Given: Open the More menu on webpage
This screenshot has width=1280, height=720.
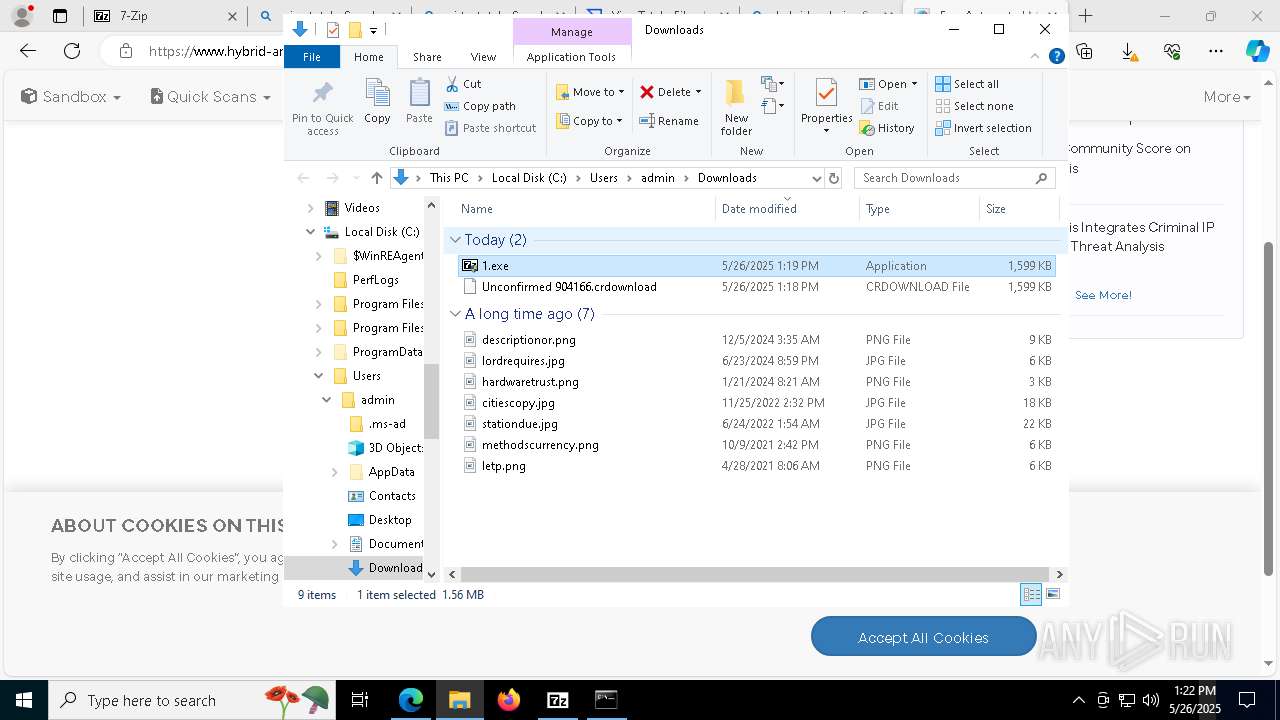Looking at the screenshot, I should tap(1227, 96).
